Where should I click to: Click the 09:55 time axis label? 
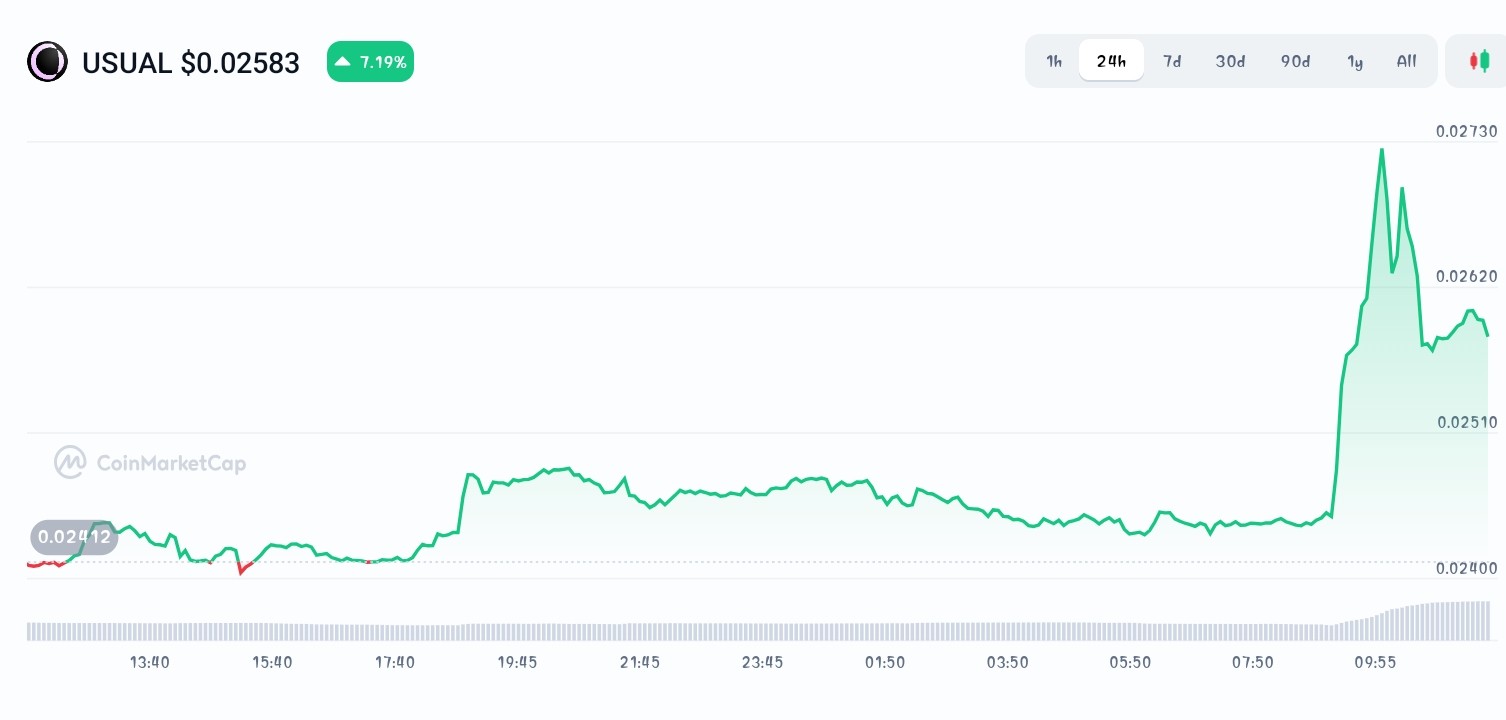pos(1375,662)
